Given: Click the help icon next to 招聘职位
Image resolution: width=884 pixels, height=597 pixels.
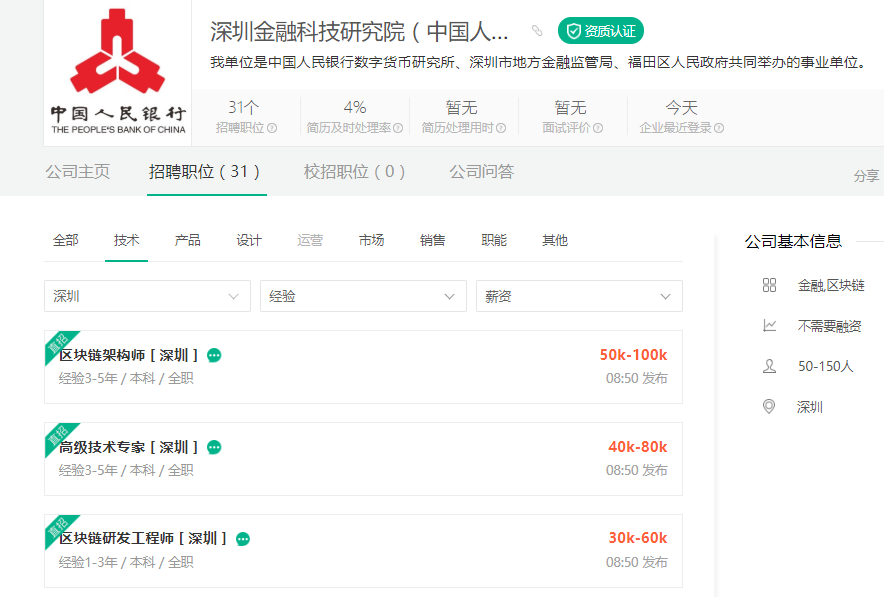Looking at the screenshot, I should click(272, 128).
